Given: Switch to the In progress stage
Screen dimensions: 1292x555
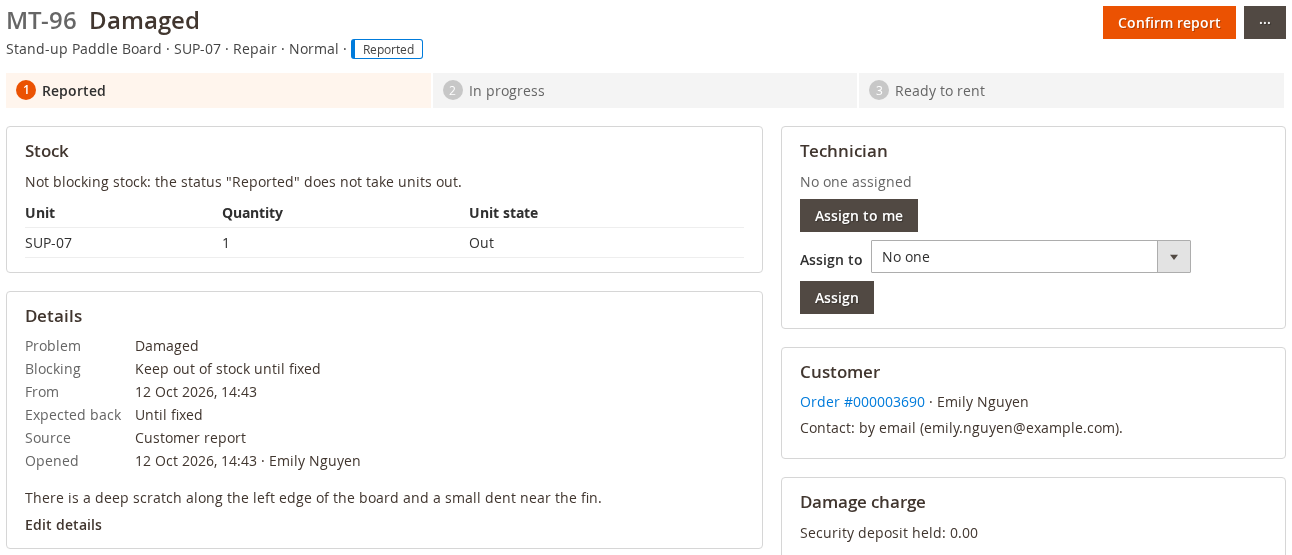Looking at the screenshot, I should pyautogui.click(x=645, y=90).
